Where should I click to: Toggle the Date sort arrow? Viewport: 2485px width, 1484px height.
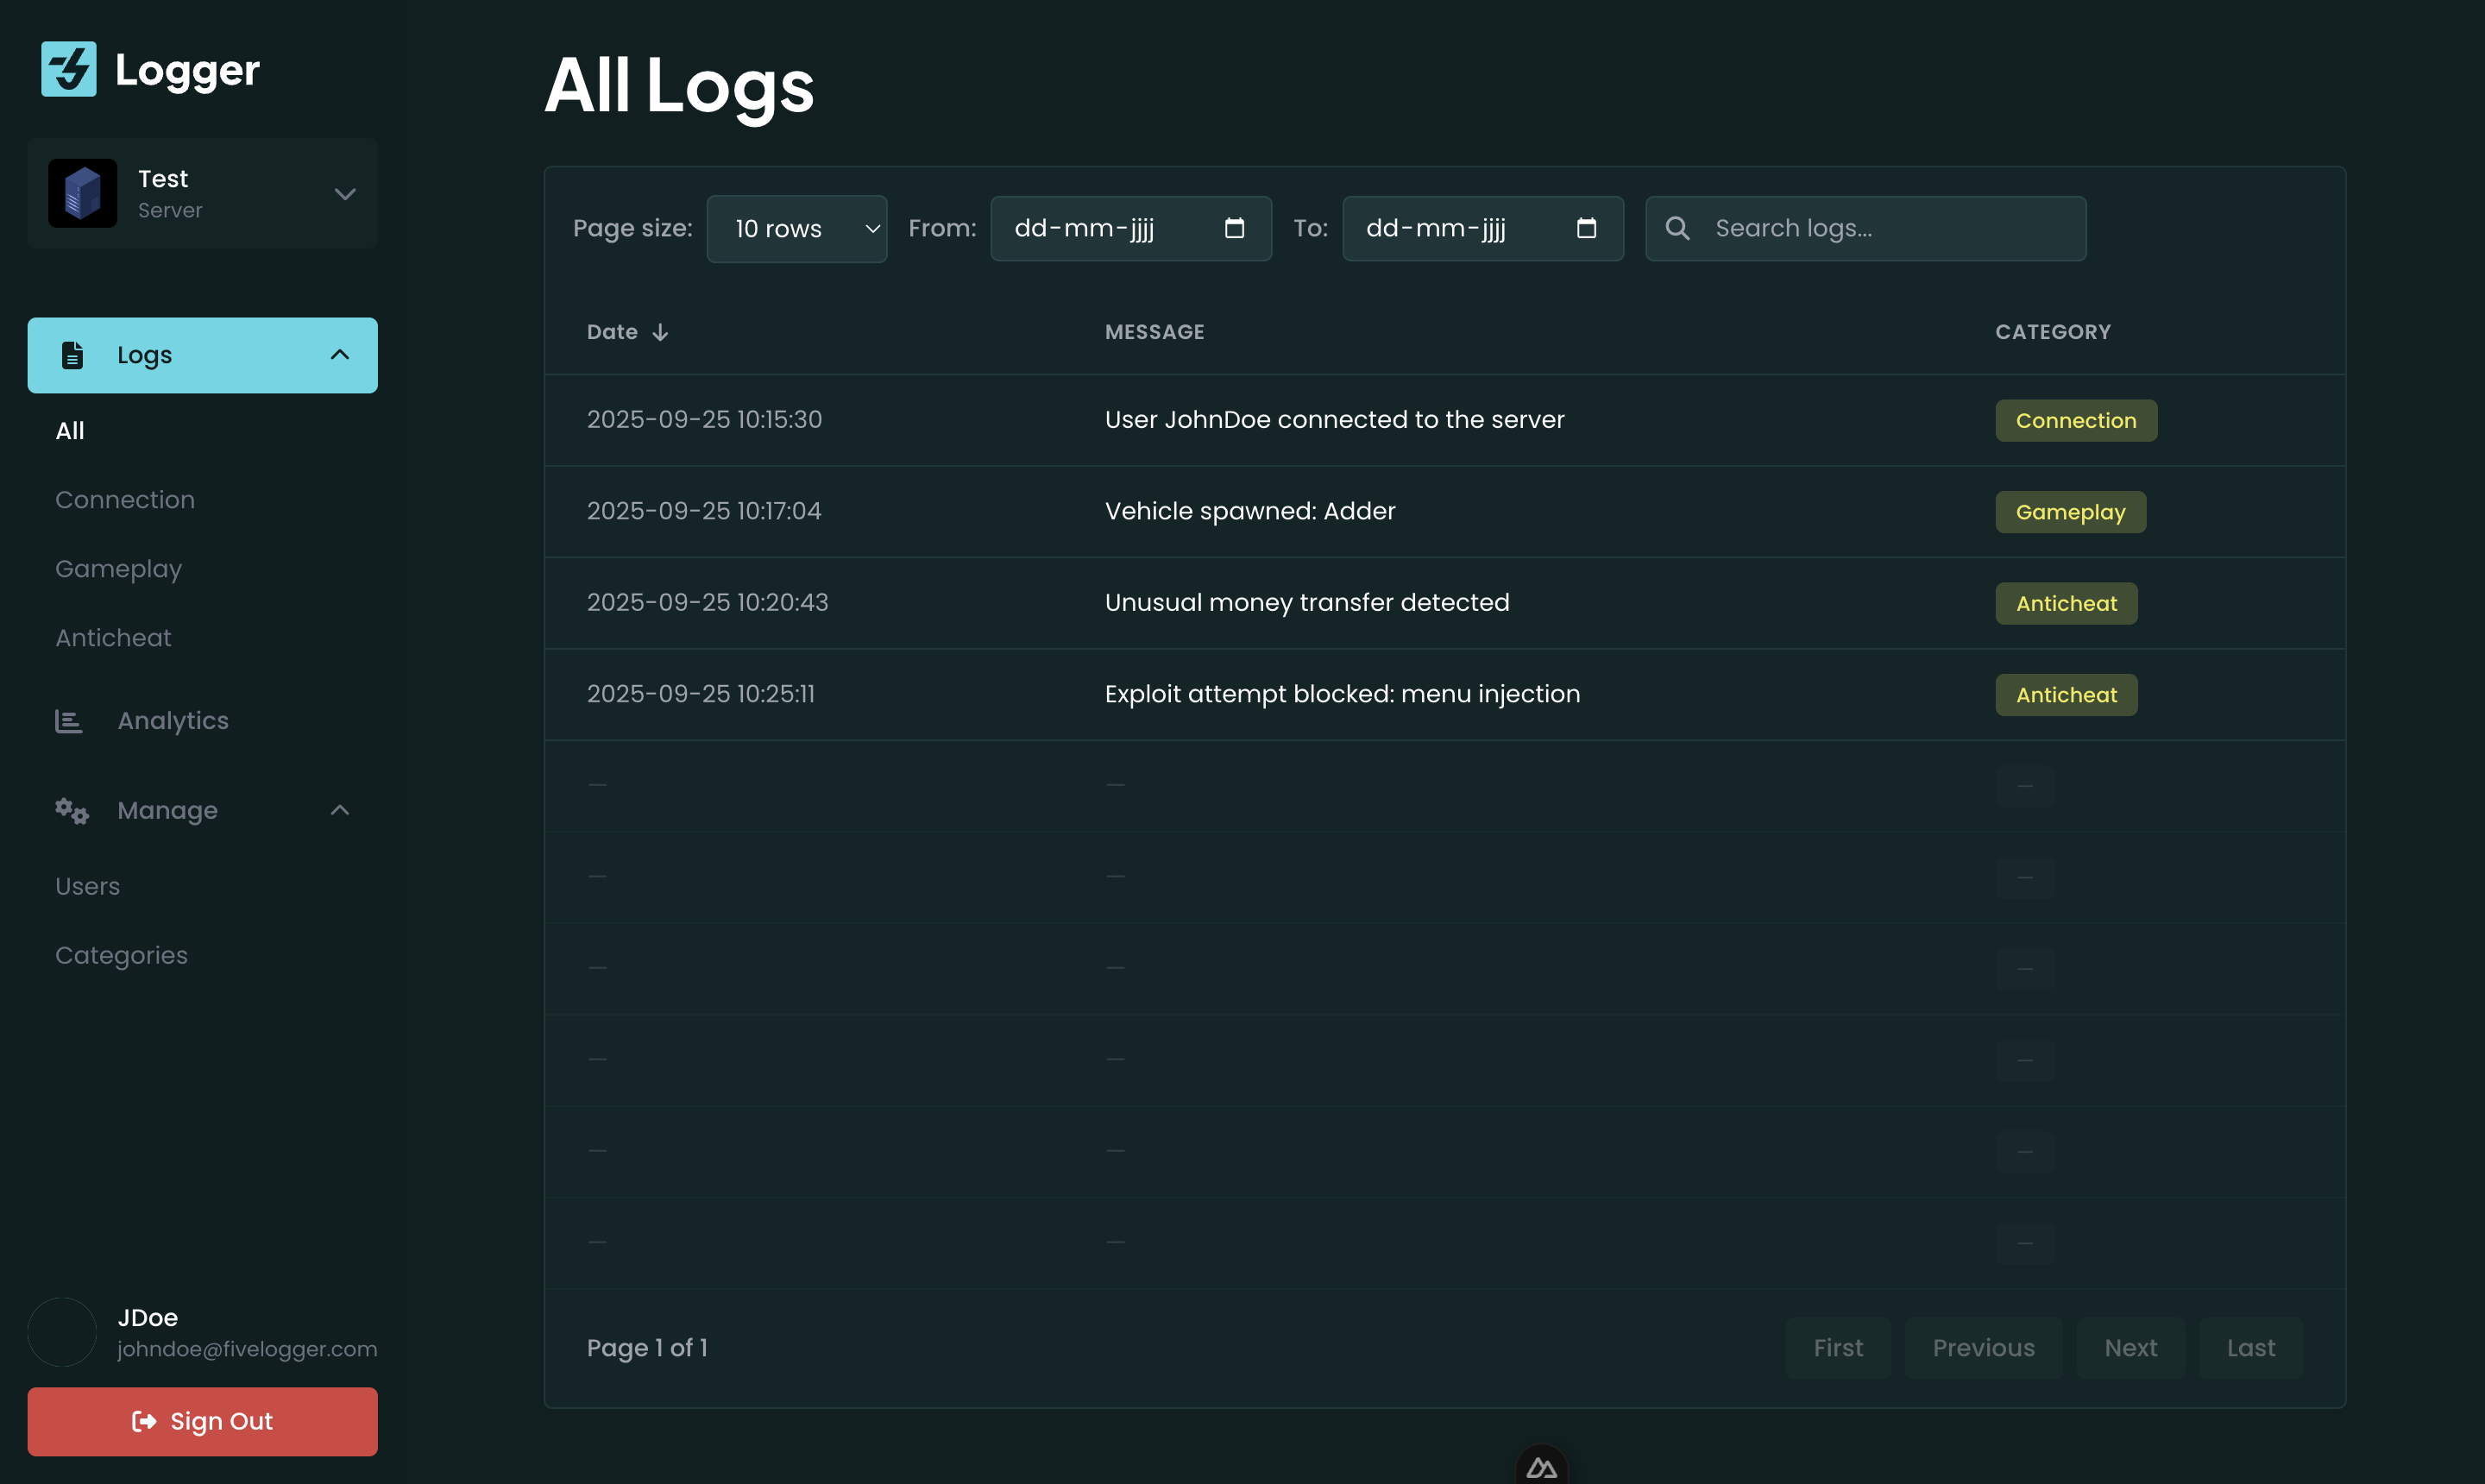click(x=661, y=331)
